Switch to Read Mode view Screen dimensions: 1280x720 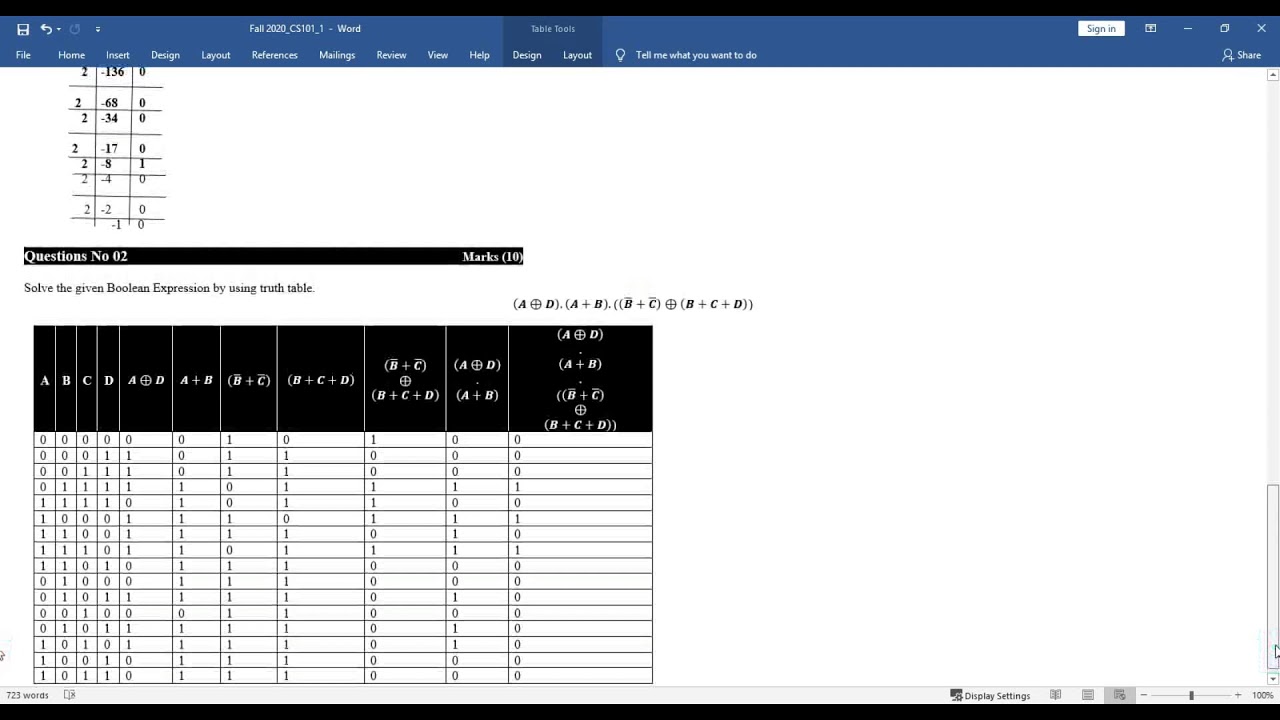(1056, 695)
